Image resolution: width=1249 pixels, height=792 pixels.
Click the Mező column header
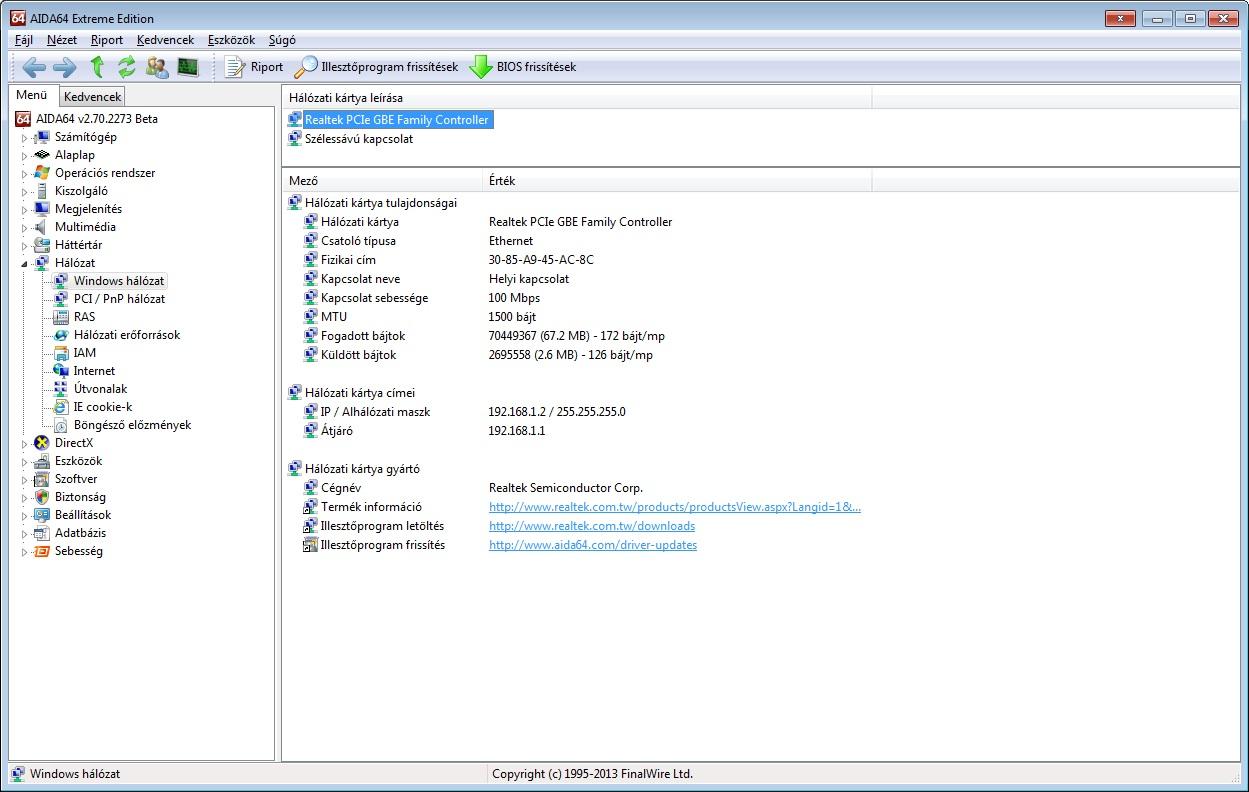382,181
